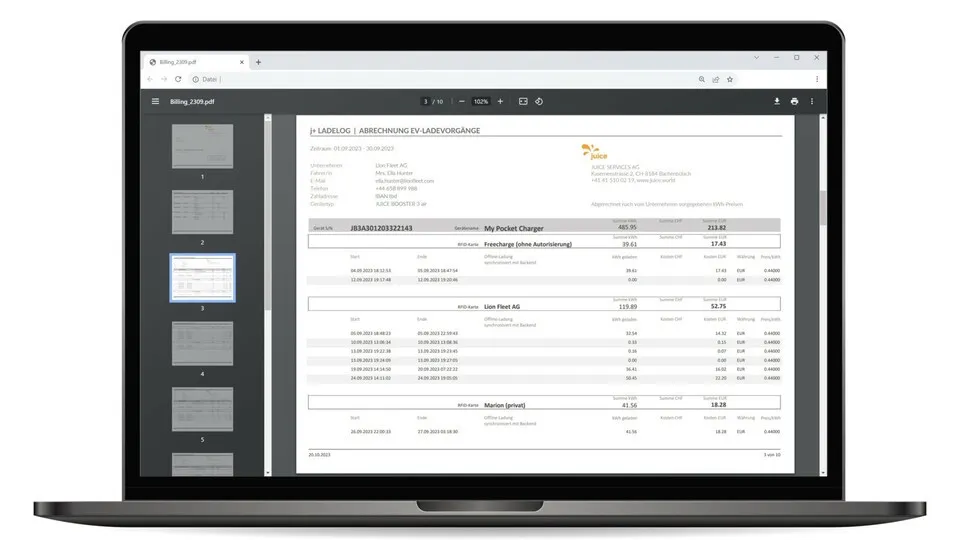
Task: Click the thumbnail sidebar scrollbar
Action: [268, 214]
